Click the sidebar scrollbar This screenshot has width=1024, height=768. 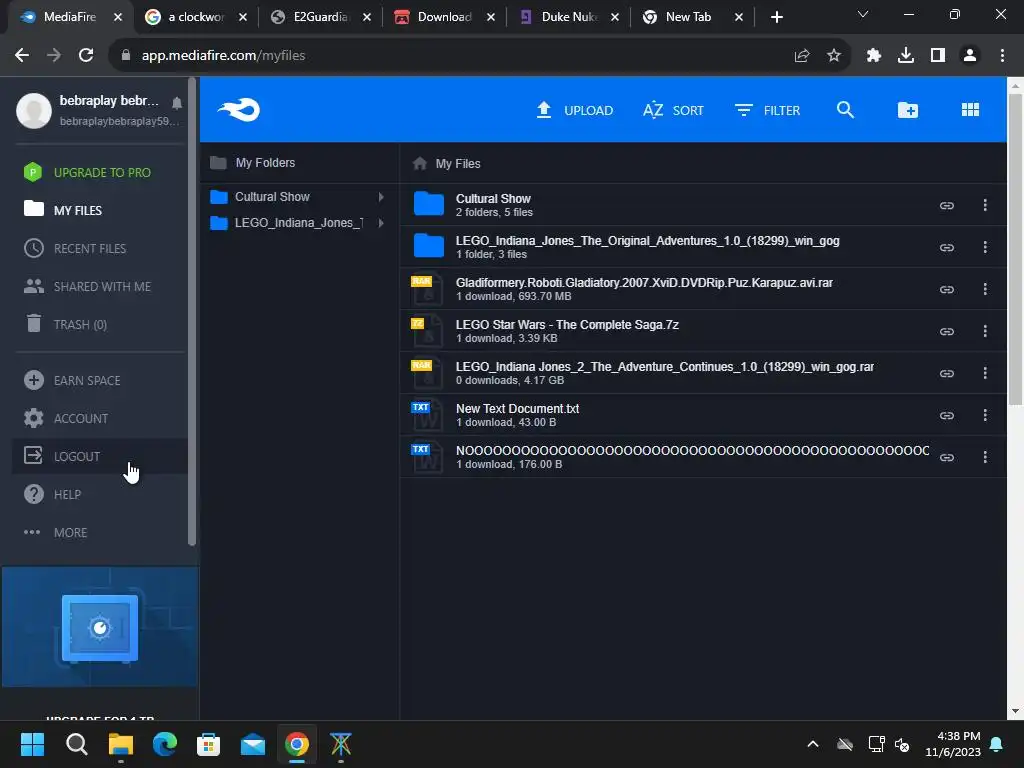(x=192, y=312)
